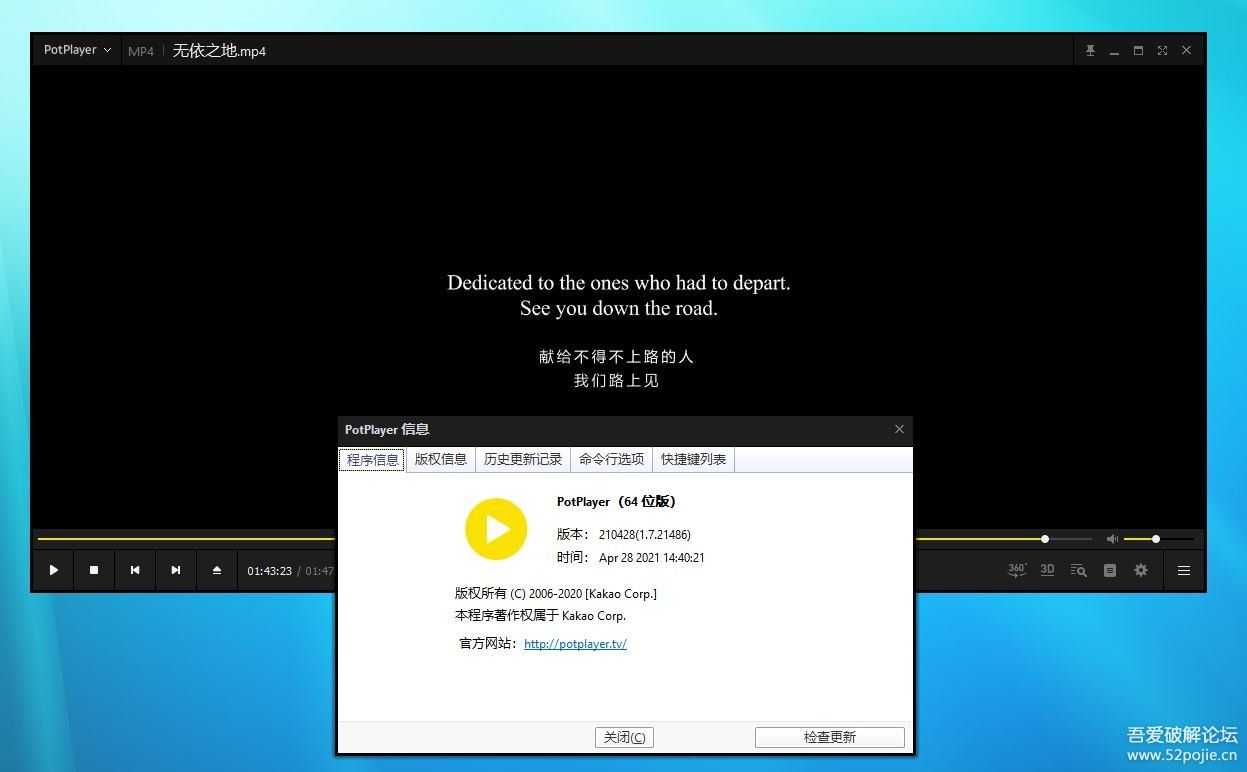Screen dimensions: 1247x772
Task: Pin the player window always on top
Action: click(x=1090, y=50)
